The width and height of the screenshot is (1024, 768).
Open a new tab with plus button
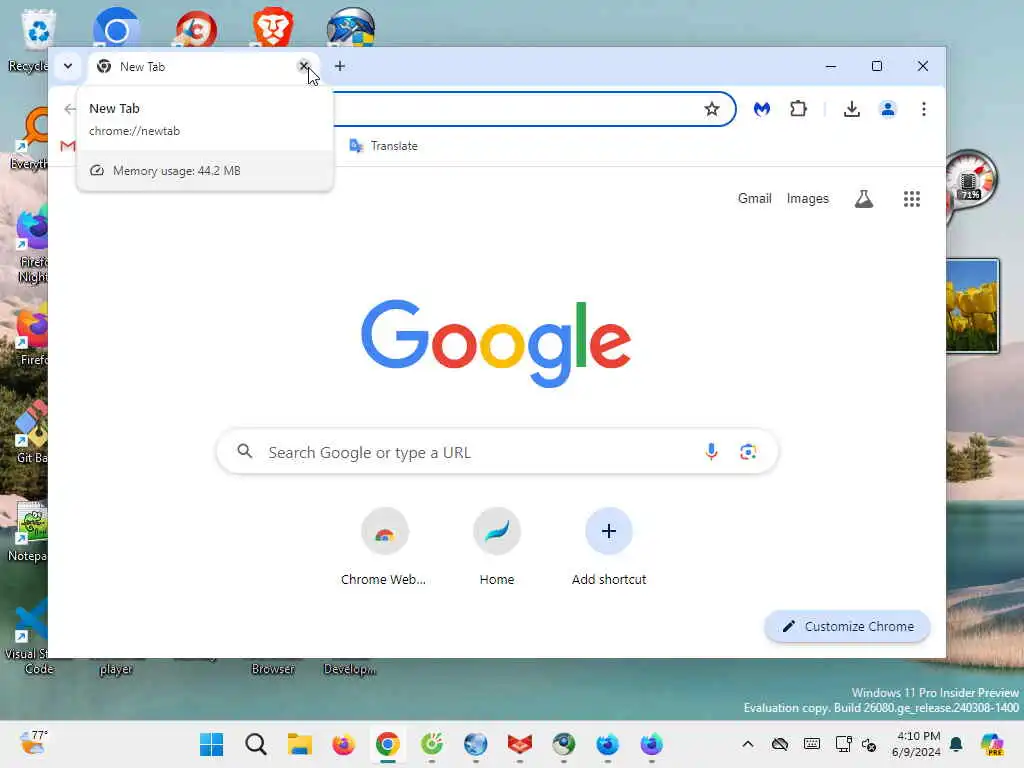pos(340,66)
